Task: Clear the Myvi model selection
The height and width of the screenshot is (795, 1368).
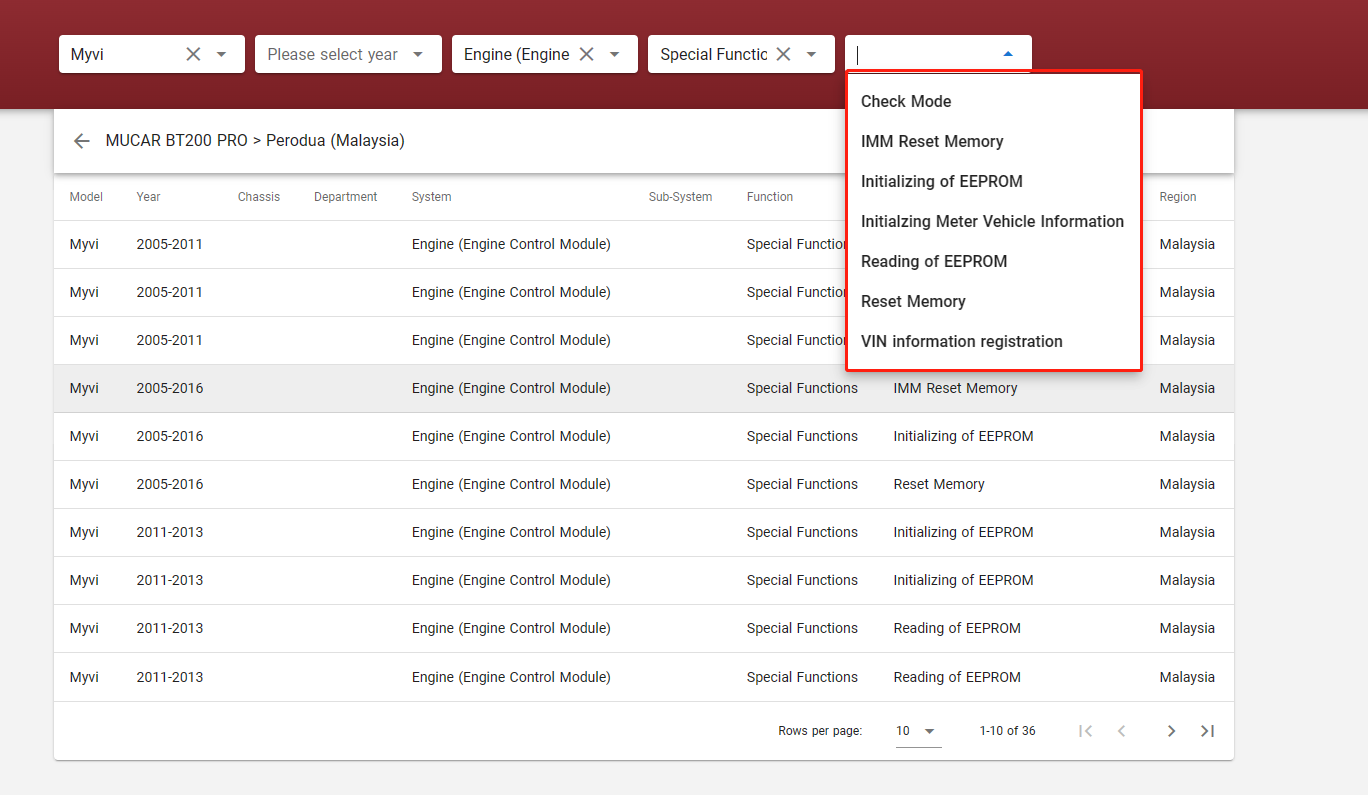Action: point(194,54)
